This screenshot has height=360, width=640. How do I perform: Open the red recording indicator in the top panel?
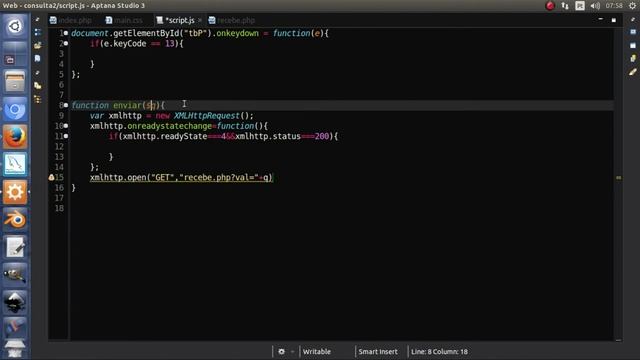point(550,6)
